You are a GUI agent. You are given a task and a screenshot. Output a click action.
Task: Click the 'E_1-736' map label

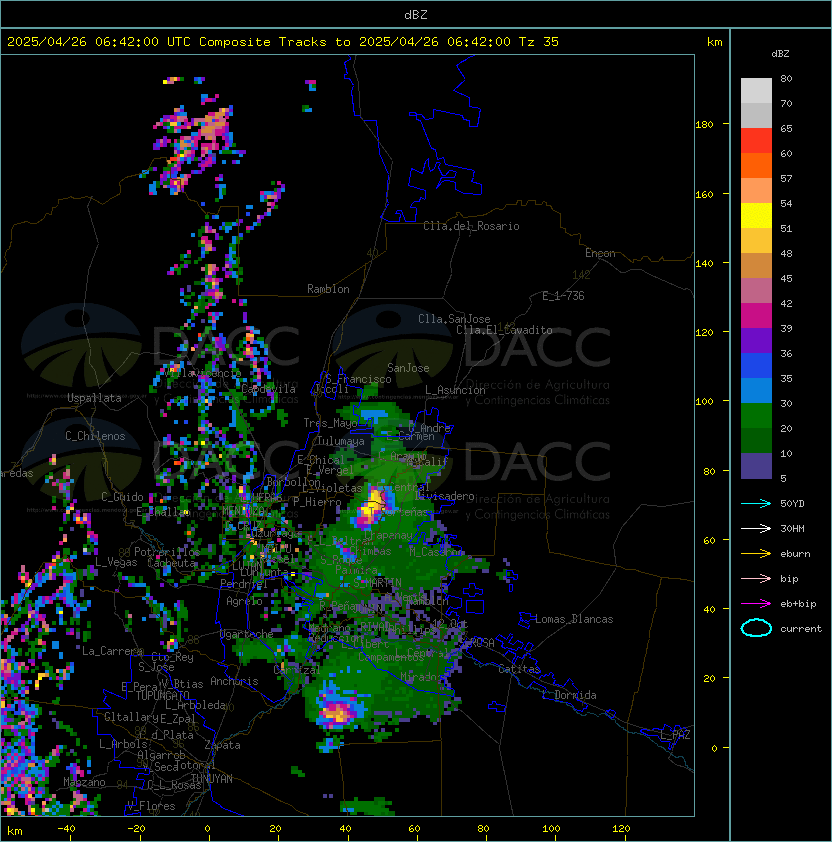[563, 296]
